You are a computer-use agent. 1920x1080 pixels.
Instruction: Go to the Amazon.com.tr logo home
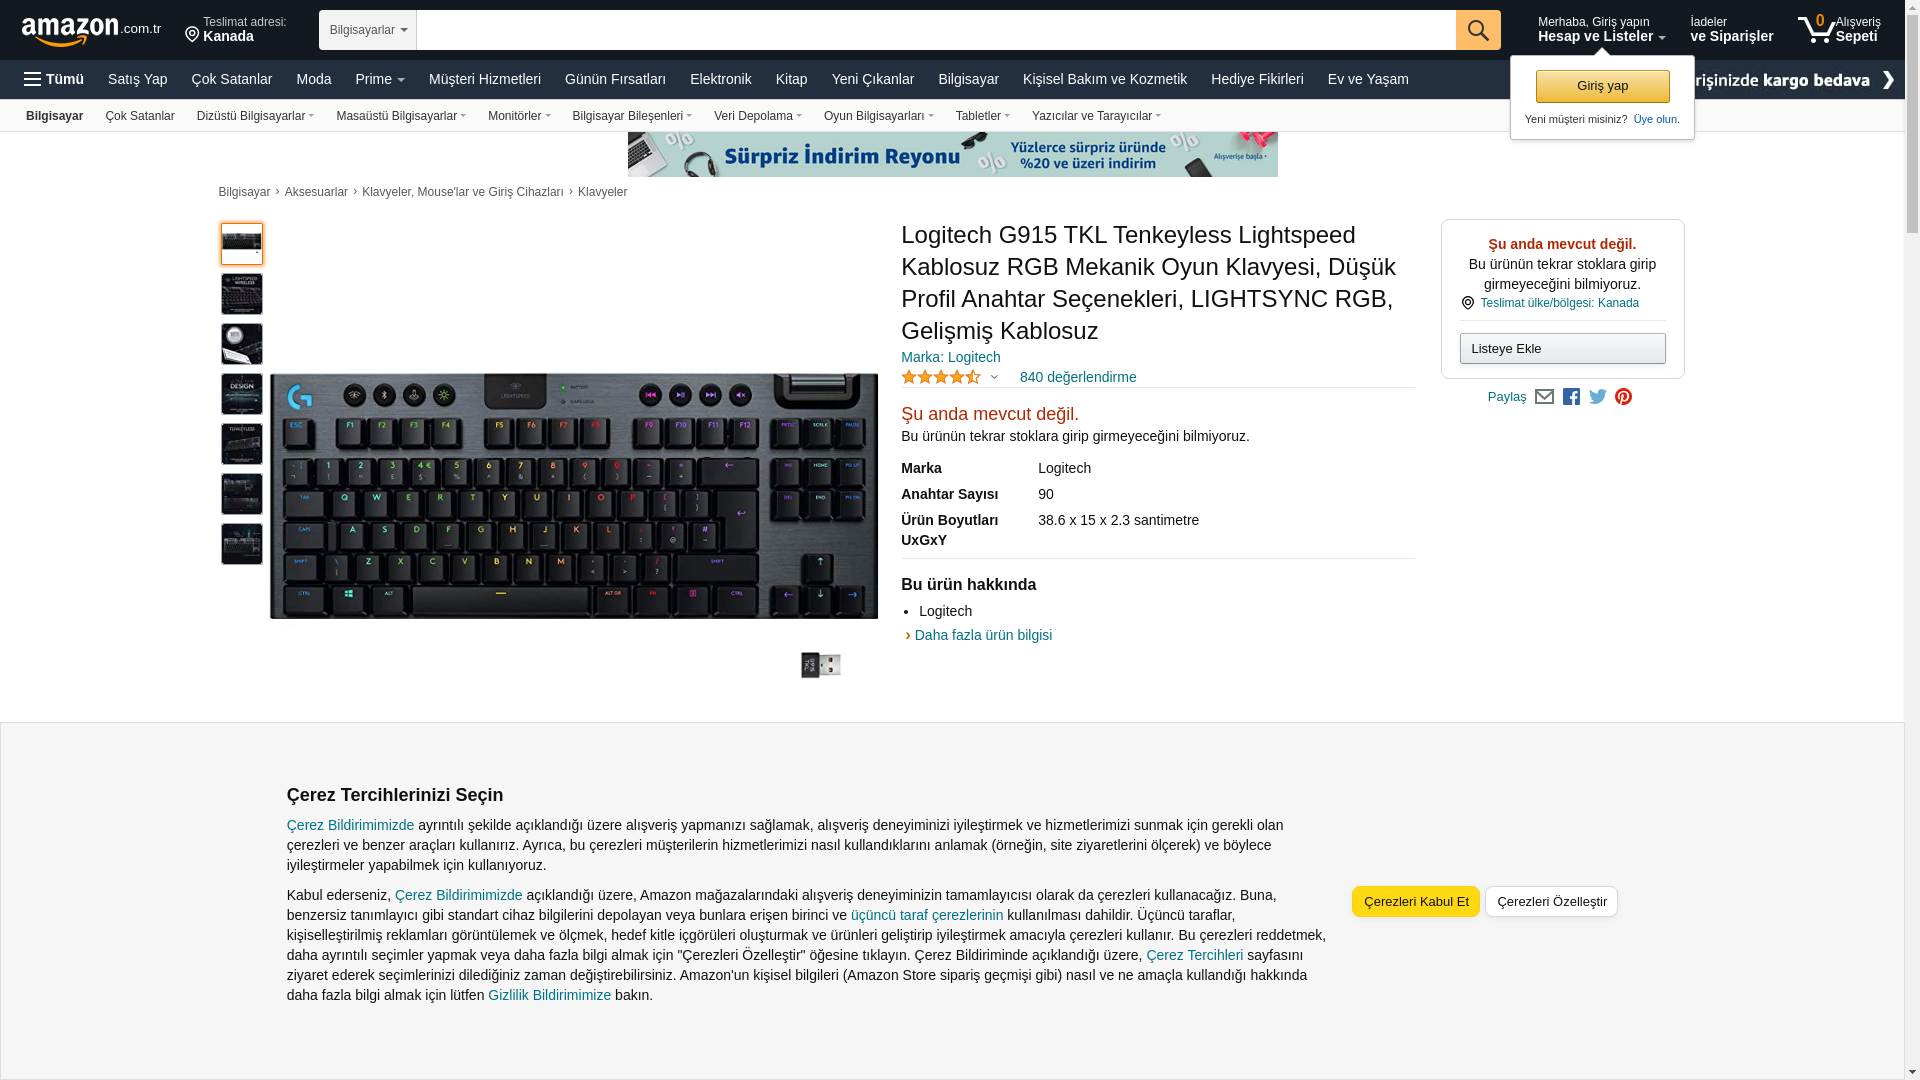click(x=91, y=31)
